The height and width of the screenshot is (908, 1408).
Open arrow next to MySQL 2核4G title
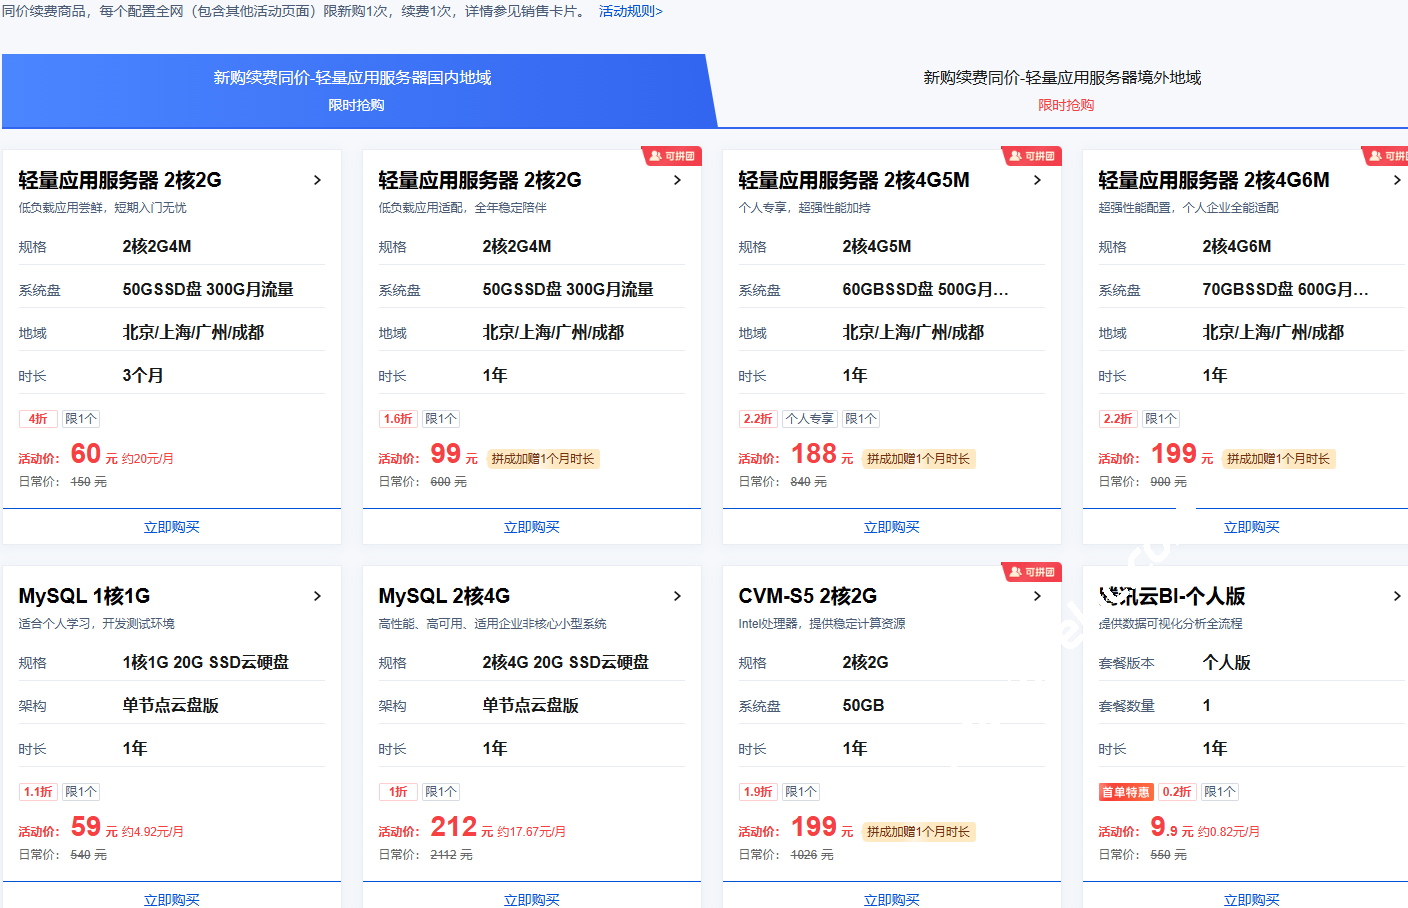coord(677,596)
